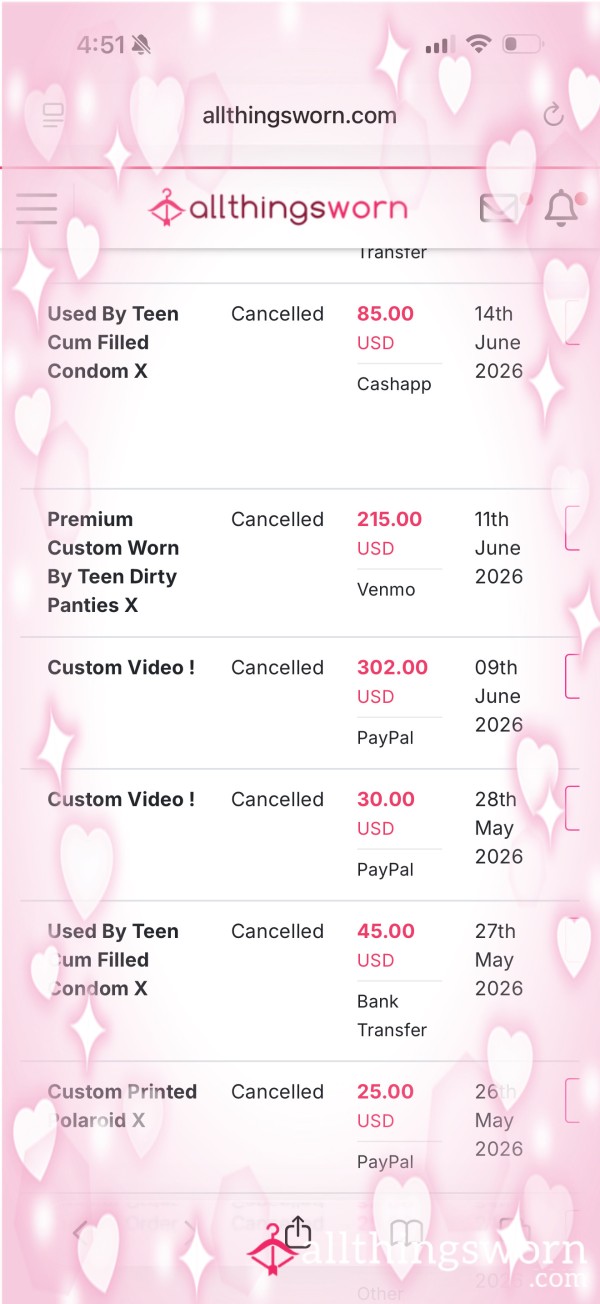Click the allthingsworn logo in the header
The image size is (600, 1304).
(x=278, y=208)
